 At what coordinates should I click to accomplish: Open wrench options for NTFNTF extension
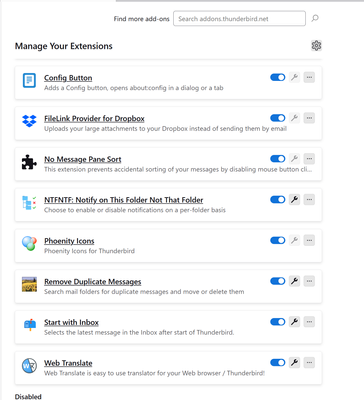click(x=294, y=200)
